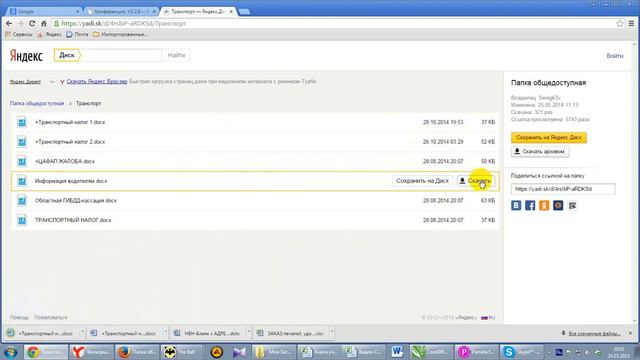
Task: Open the Импортированные bookmarks folder
Action: pos(120,35)
